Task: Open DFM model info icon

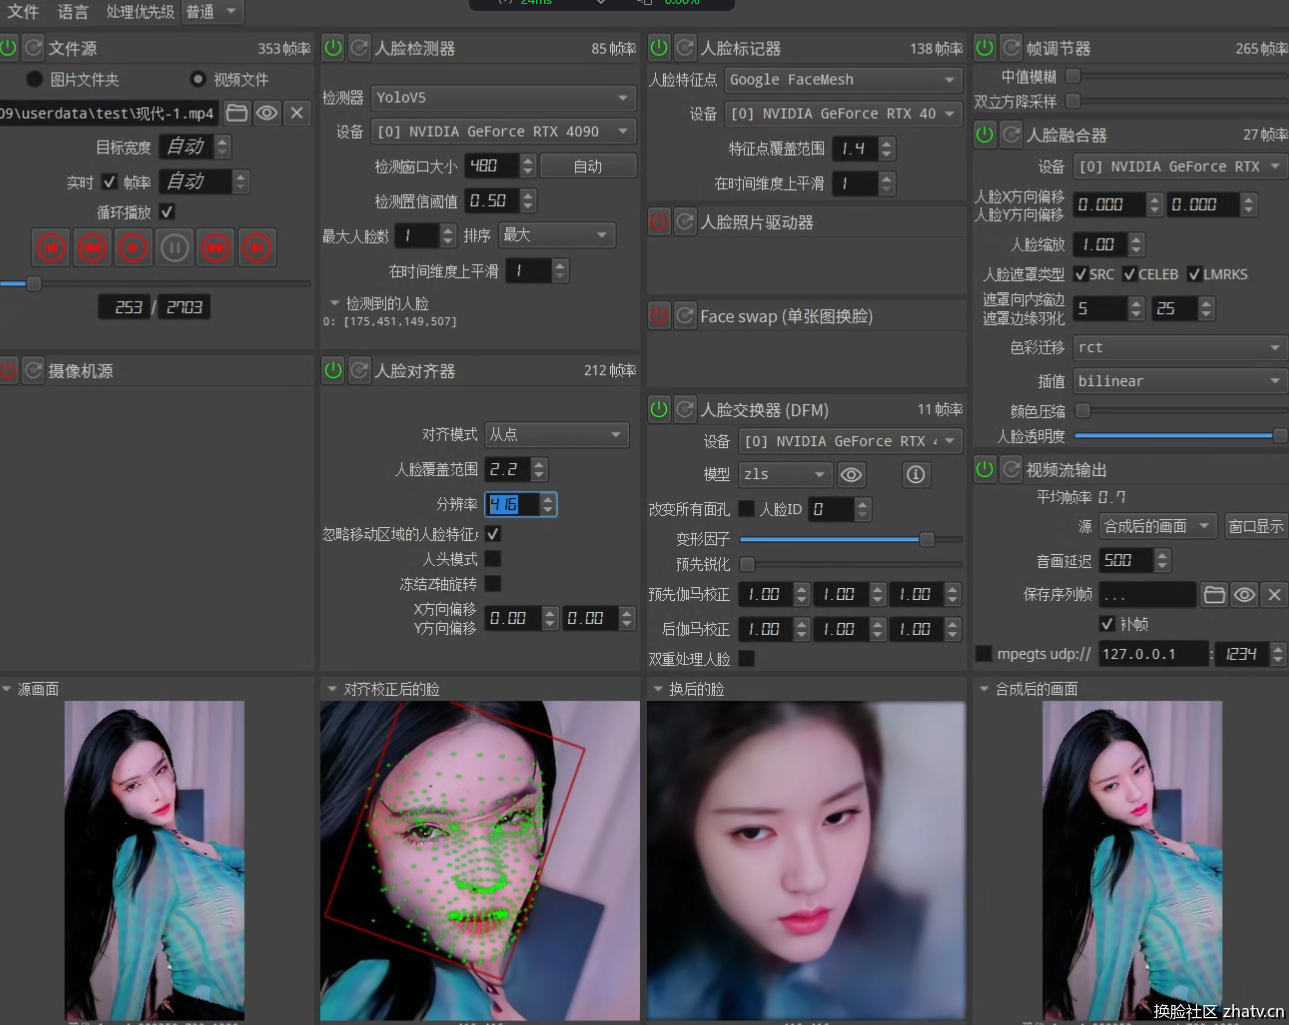Action: [916, 474]
